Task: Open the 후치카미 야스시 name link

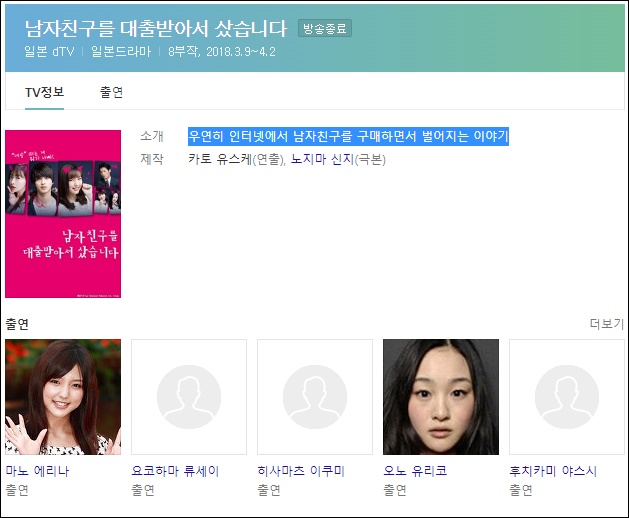Action: pos(553,470)
